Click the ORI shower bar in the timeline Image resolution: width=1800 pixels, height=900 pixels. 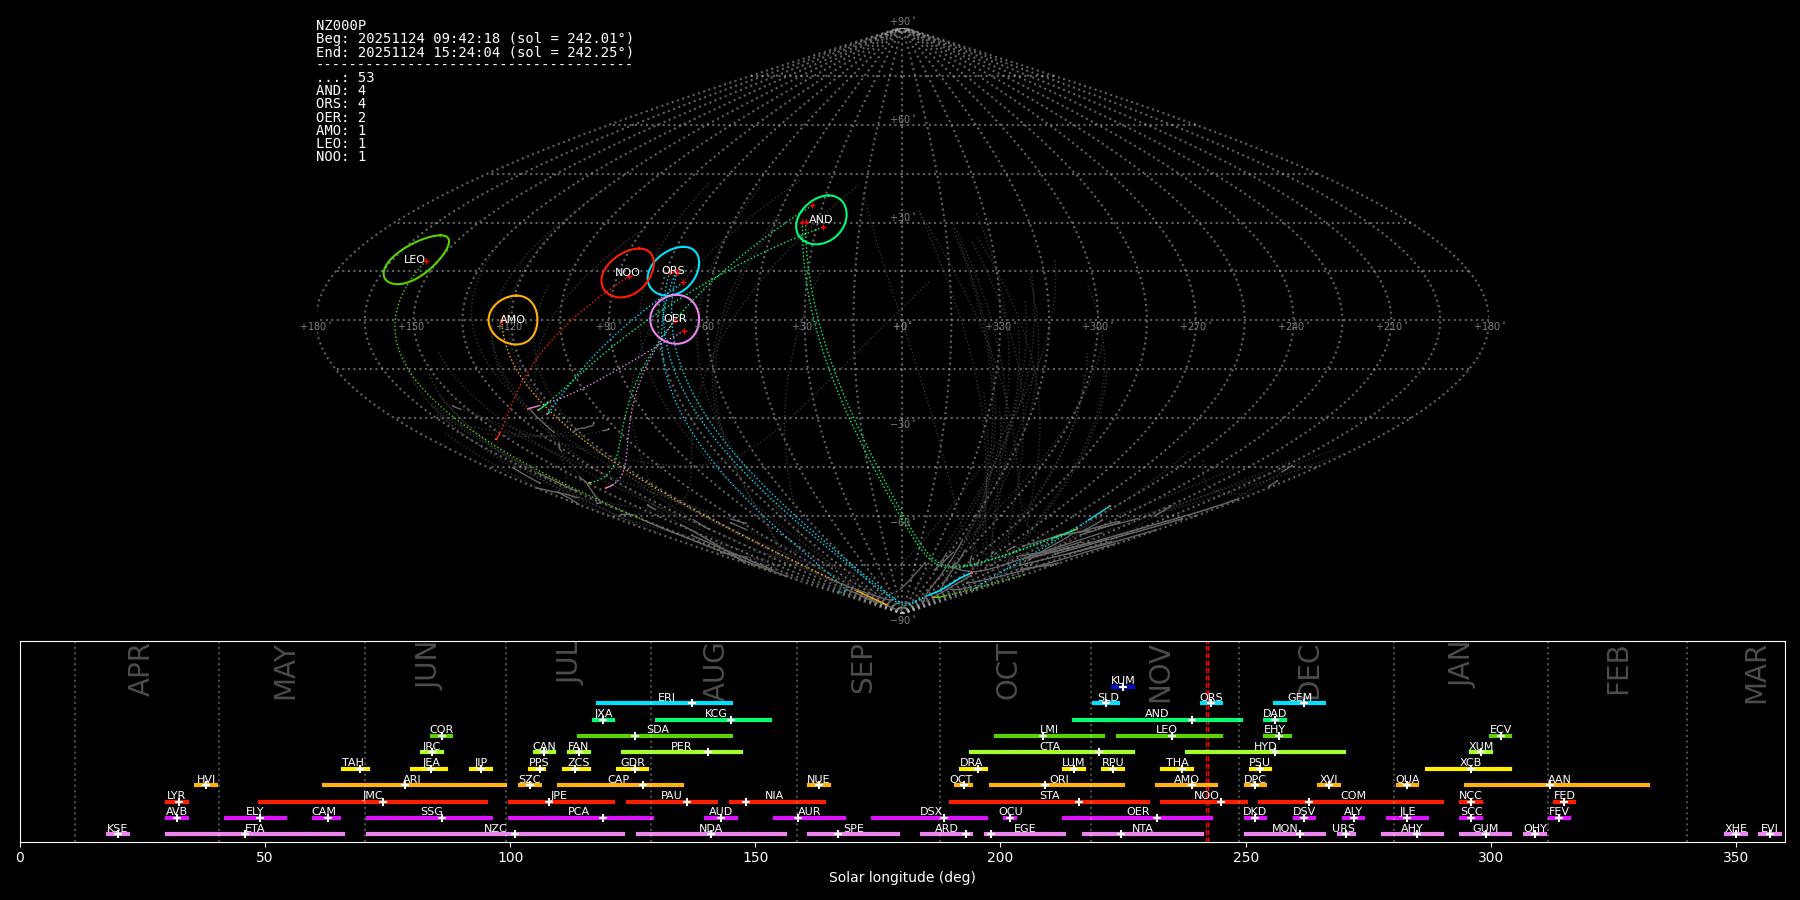pos(1057,785)
